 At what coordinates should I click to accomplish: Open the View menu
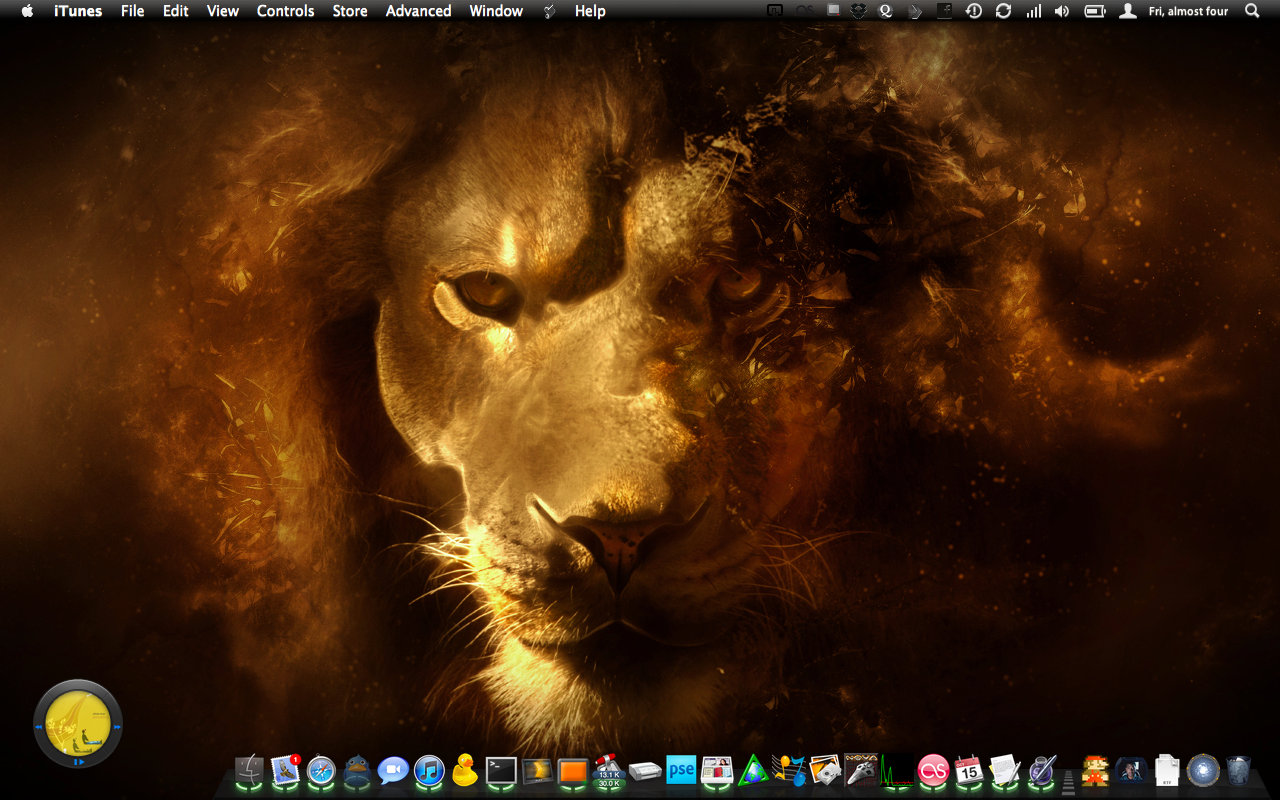pos(223,11)
